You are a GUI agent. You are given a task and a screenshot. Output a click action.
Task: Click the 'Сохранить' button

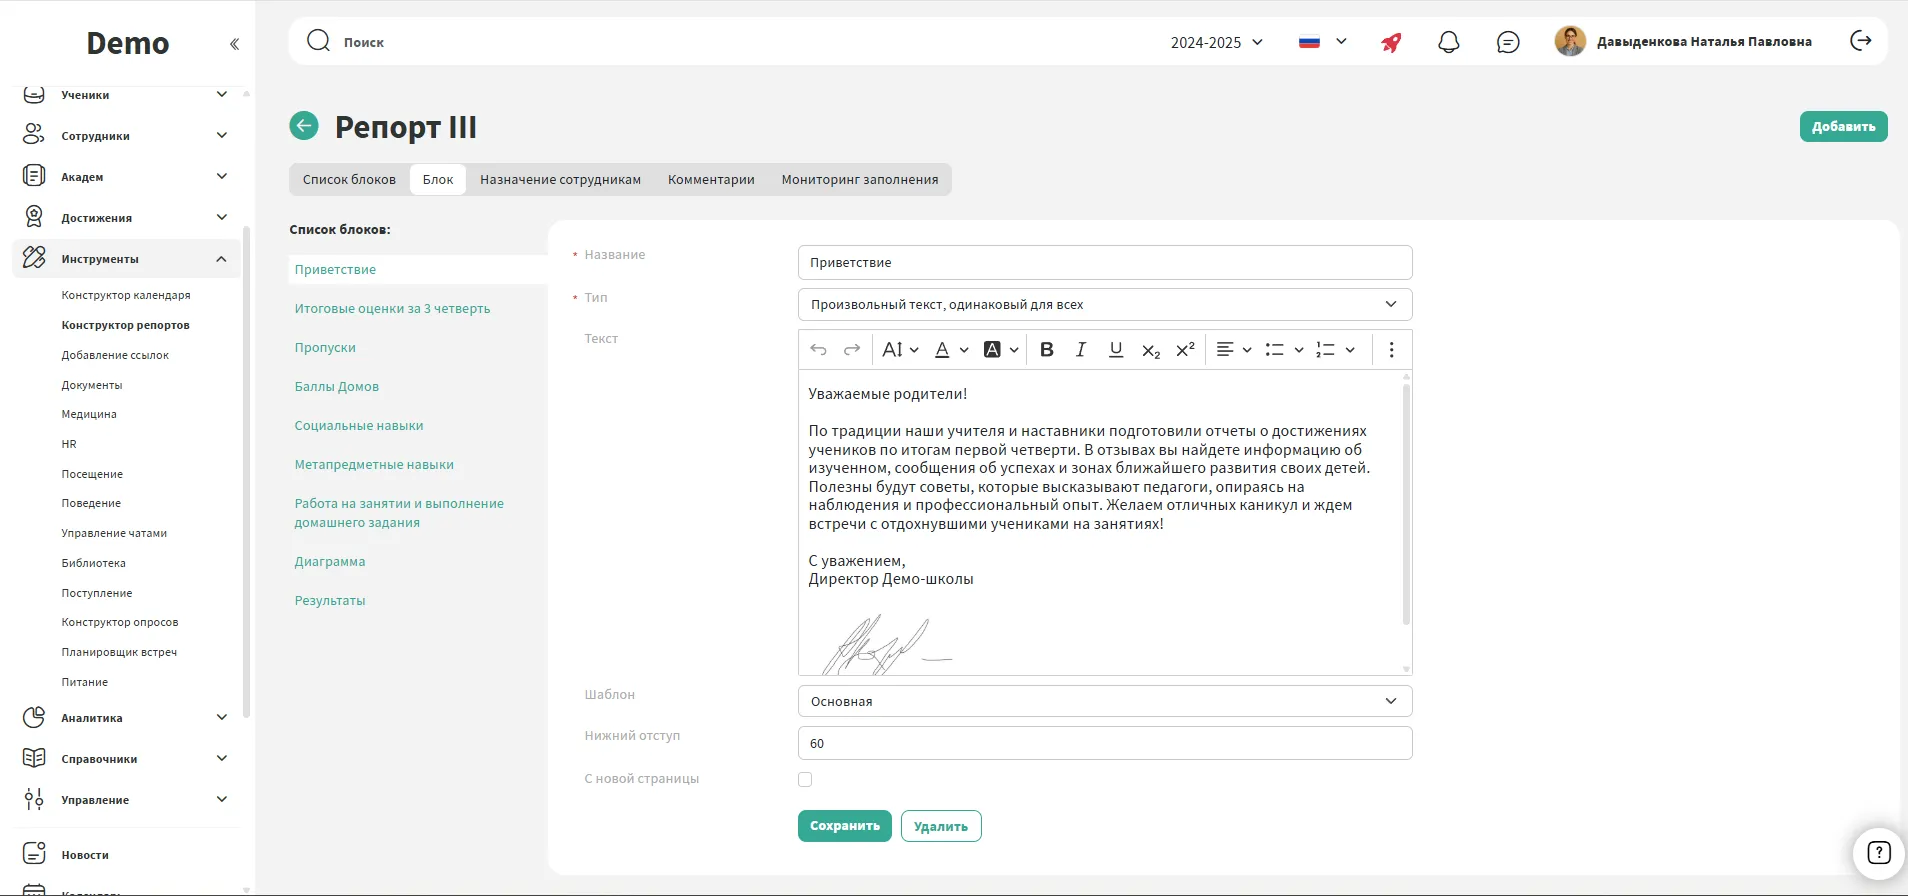pyautogui.click(x=844, y=826)
